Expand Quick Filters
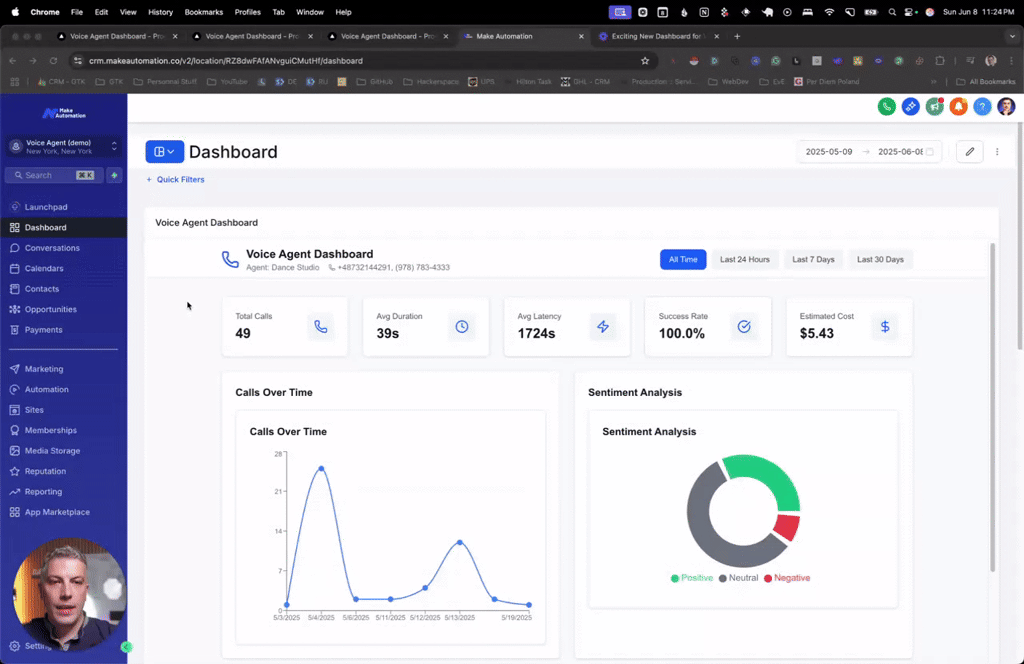The height and width of the screenshot is (664, 1024). 176,179
